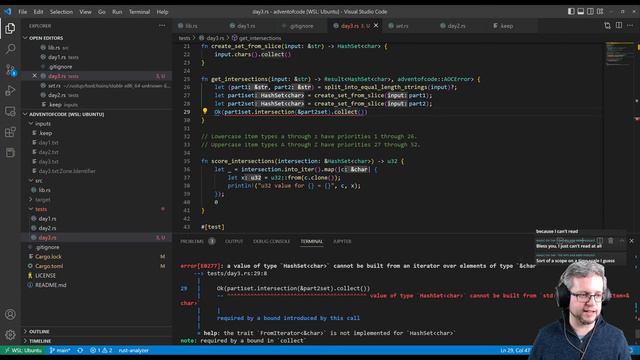Expand the target folder

coord(42,200)
